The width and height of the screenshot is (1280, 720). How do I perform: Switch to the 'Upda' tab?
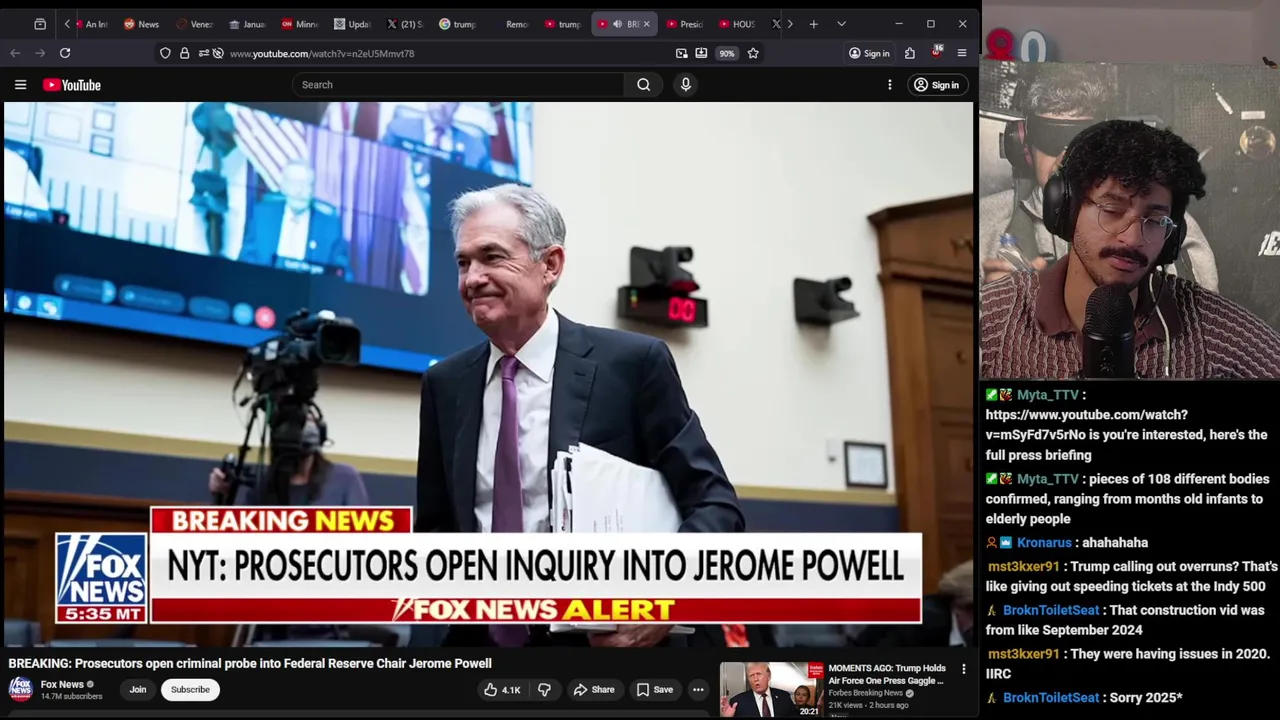tap(353, 24)
